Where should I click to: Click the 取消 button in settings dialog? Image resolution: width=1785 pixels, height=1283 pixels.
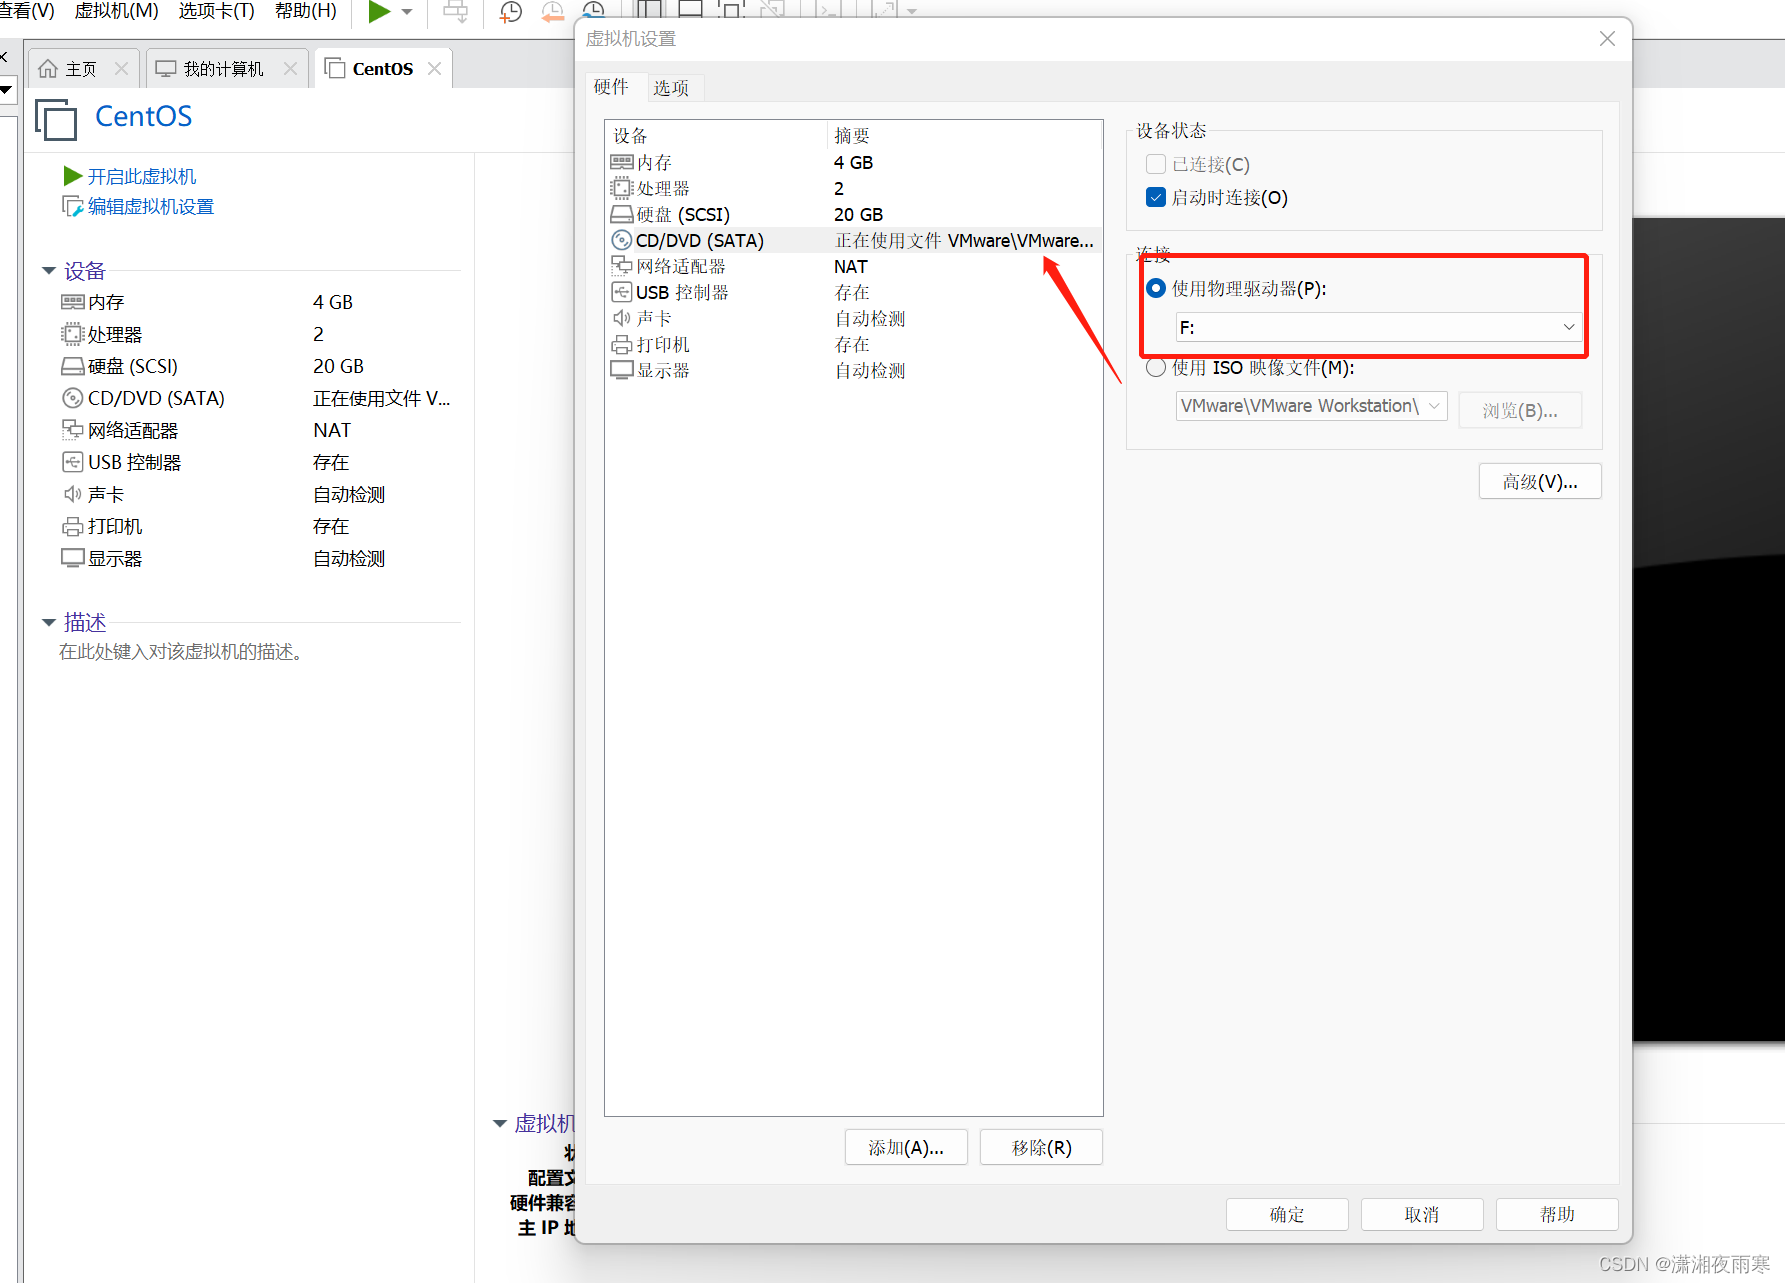(1422, 1214)
